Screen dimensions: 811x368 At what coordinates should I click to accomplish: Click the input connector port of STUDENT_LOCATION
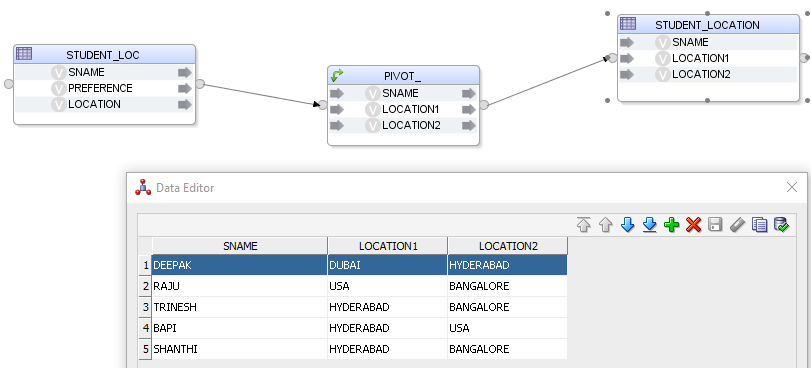[x=613, y=58]
